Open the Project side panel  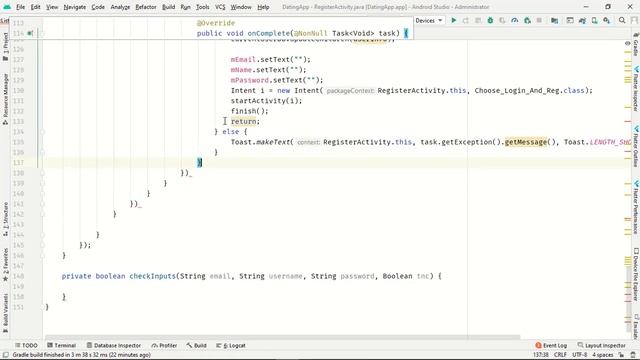click(5, 47)
